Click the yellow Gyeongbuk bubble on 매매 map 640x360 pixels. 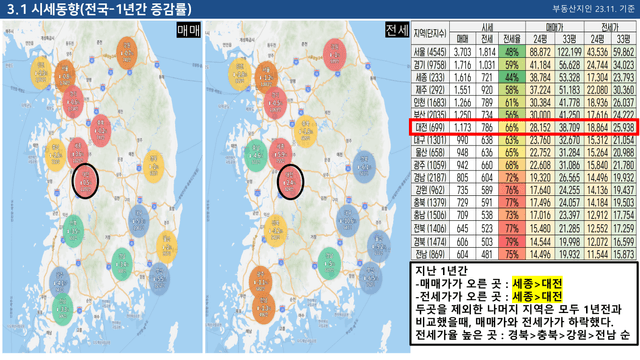153,167
